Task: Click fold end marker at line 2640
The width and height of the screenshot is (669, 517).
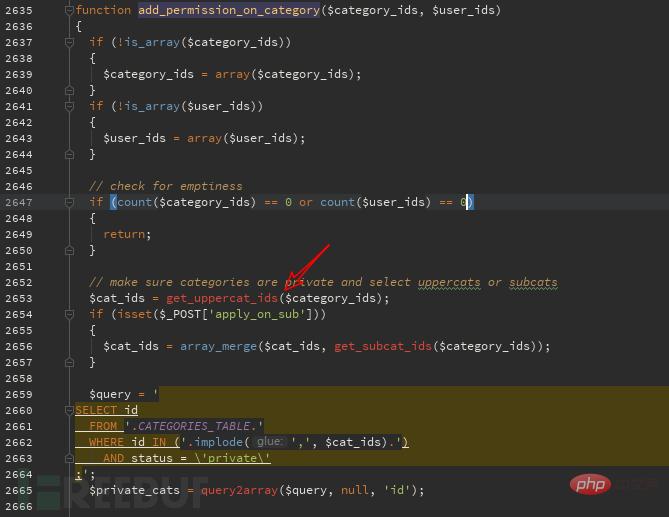Action: pyautogui.click(x=69, y=90)
